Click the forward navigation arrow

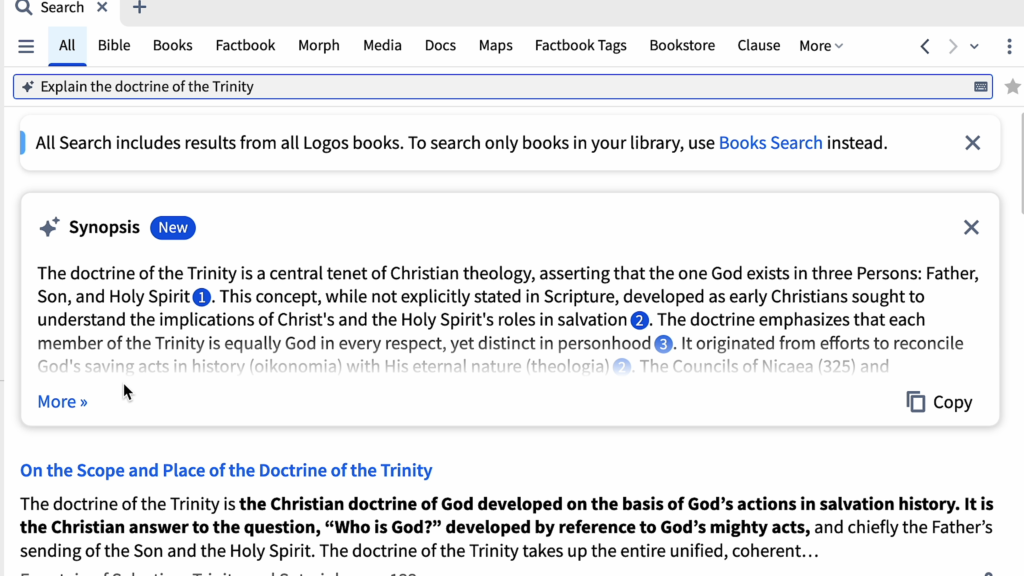click(x=952, y=46)
